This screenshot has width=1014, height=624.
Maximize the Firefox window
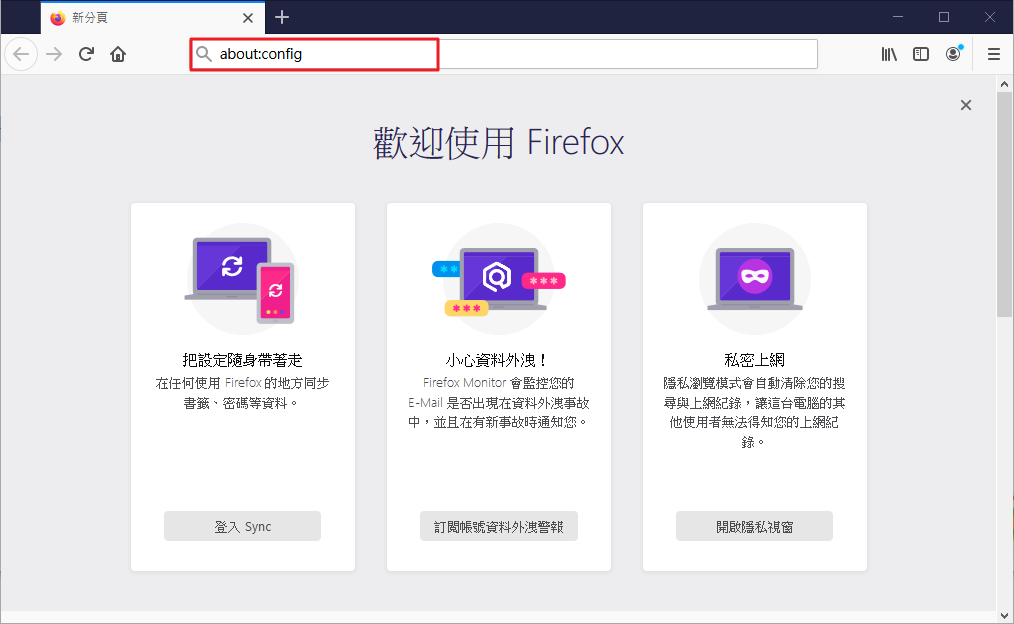[944, 17]
